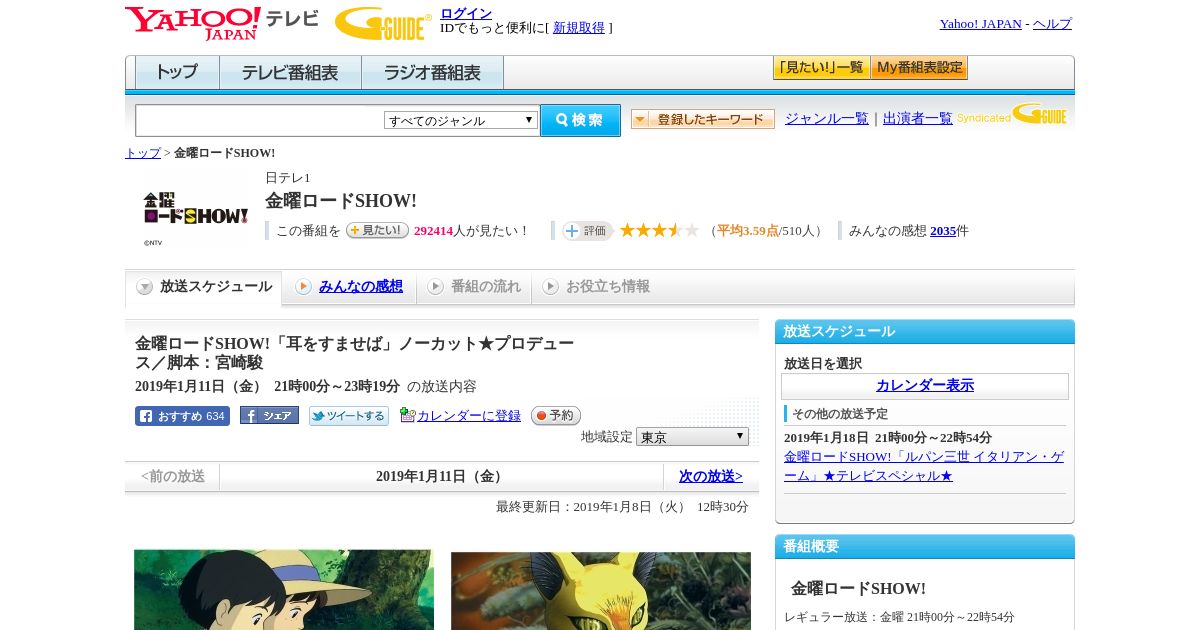The height and width of the screenshot is (630, 1200).
Task: Focus the program search text field
Action: pyautogui.click(x=260, y=120)
